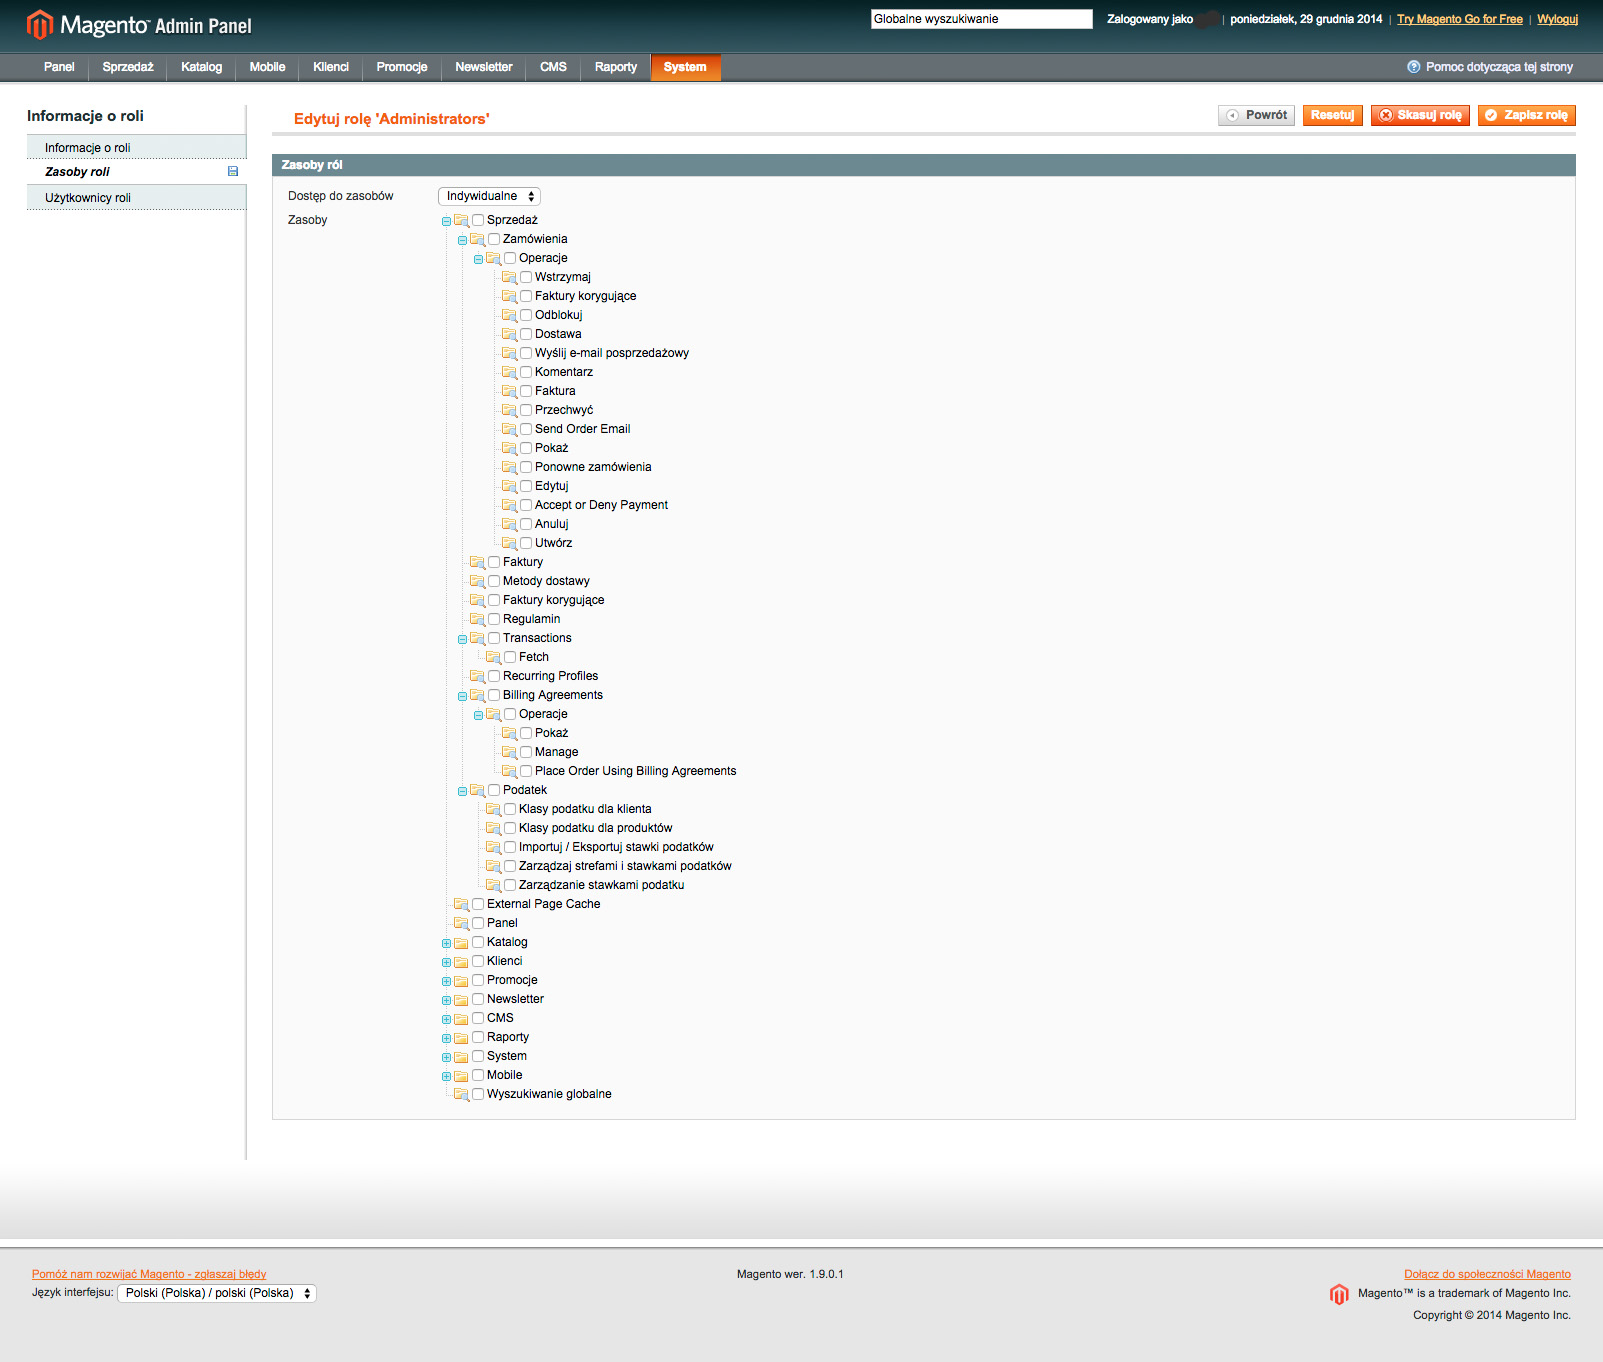
Task: Click the folder icon next to Manage
Action: point(509,752)
